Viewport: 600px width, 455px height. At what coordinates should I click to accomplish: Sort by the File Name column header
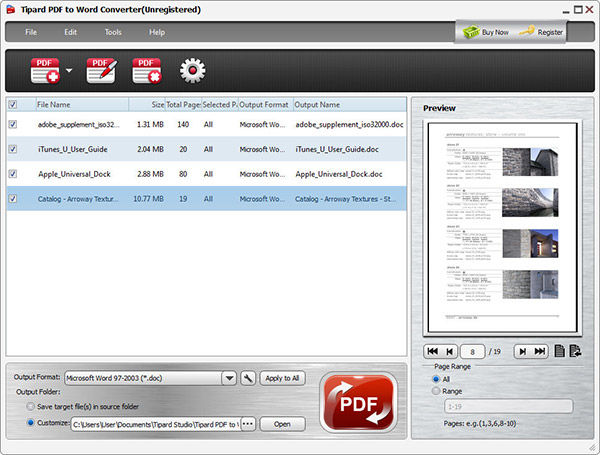82,104
